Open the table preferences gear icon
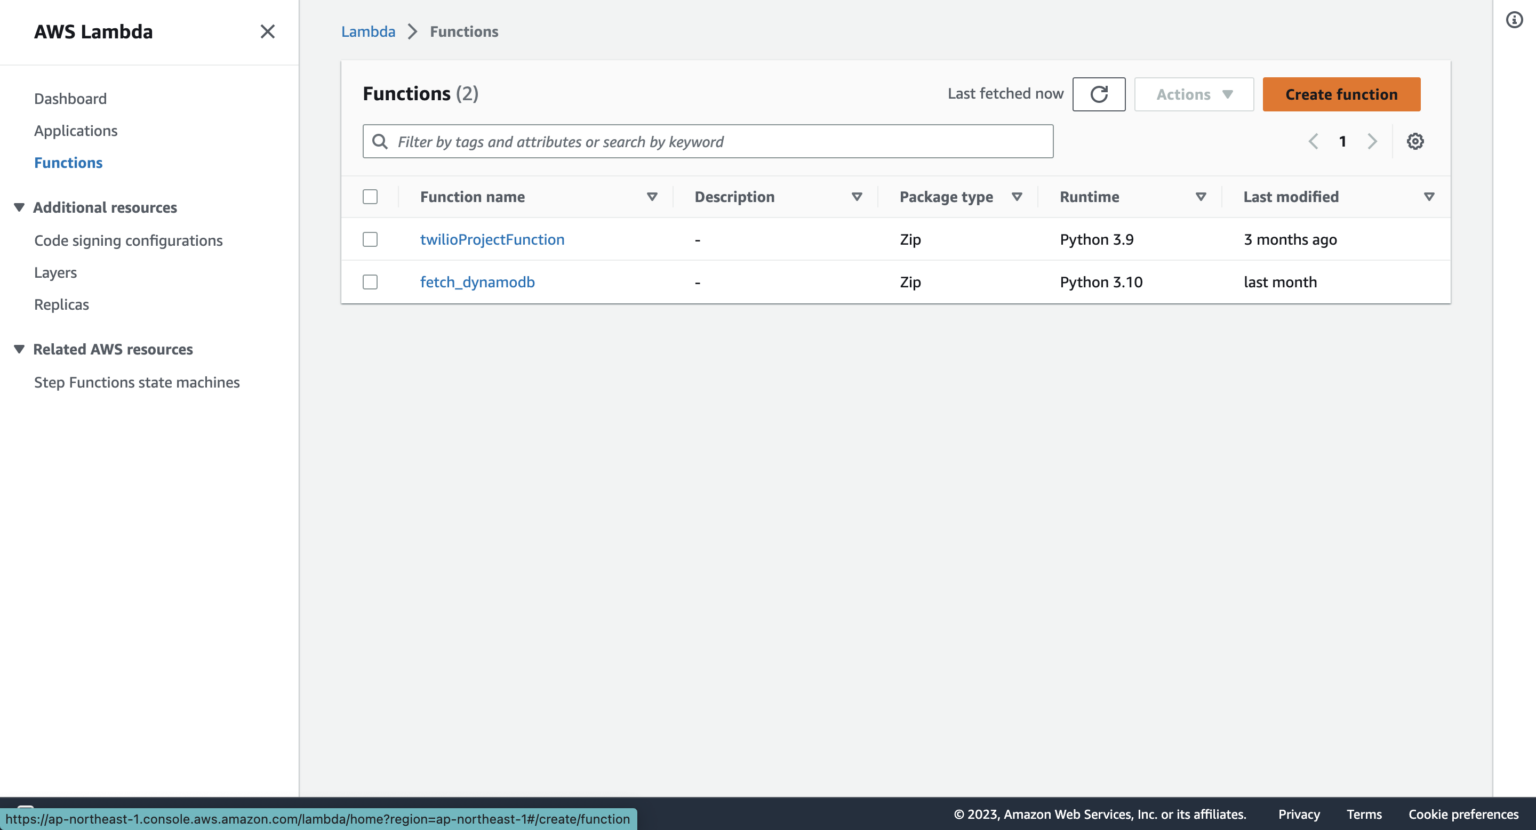The image size is (1536, 830). click(x=1415, y=141)
